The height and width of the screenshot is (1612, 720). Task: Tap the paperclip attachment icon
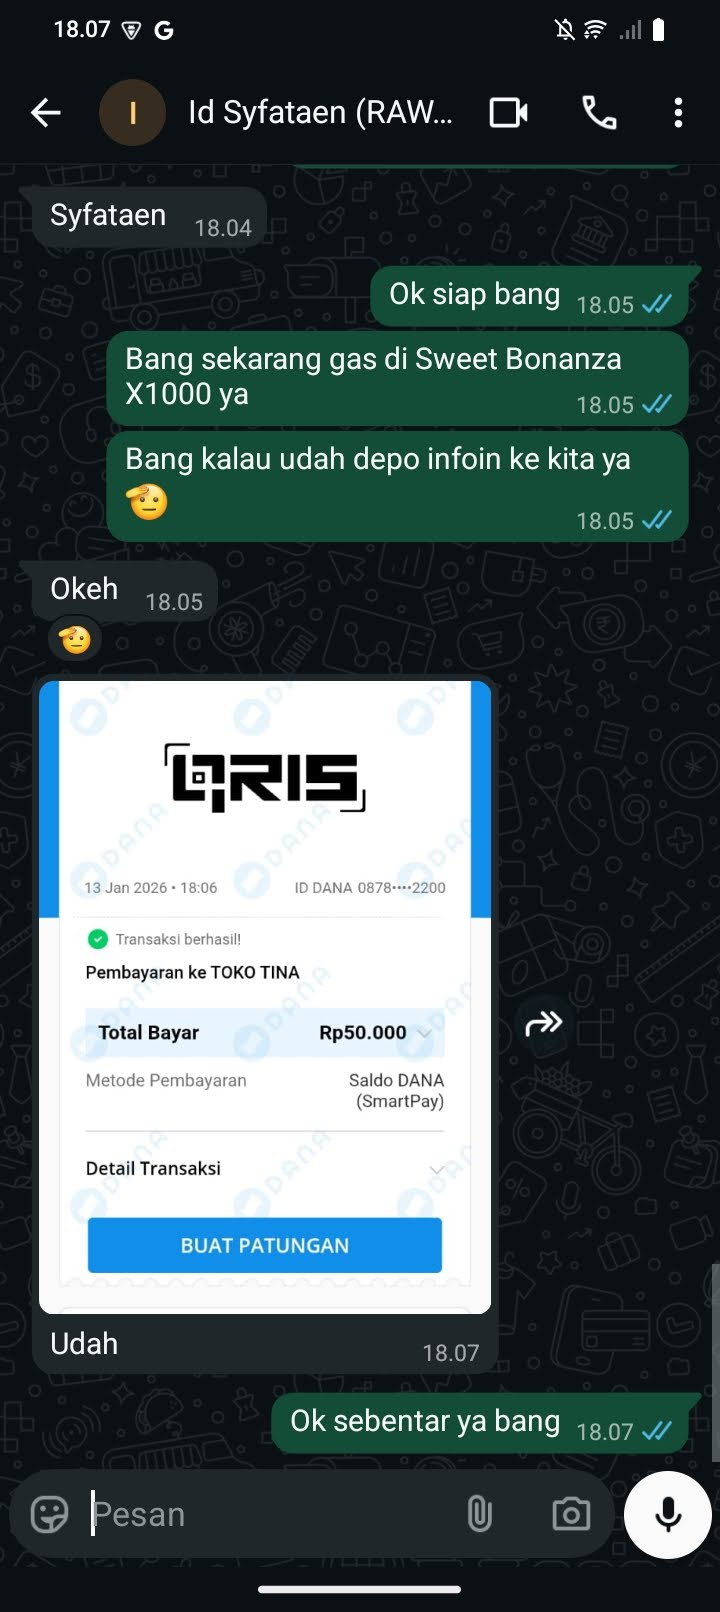[480, 1514]
